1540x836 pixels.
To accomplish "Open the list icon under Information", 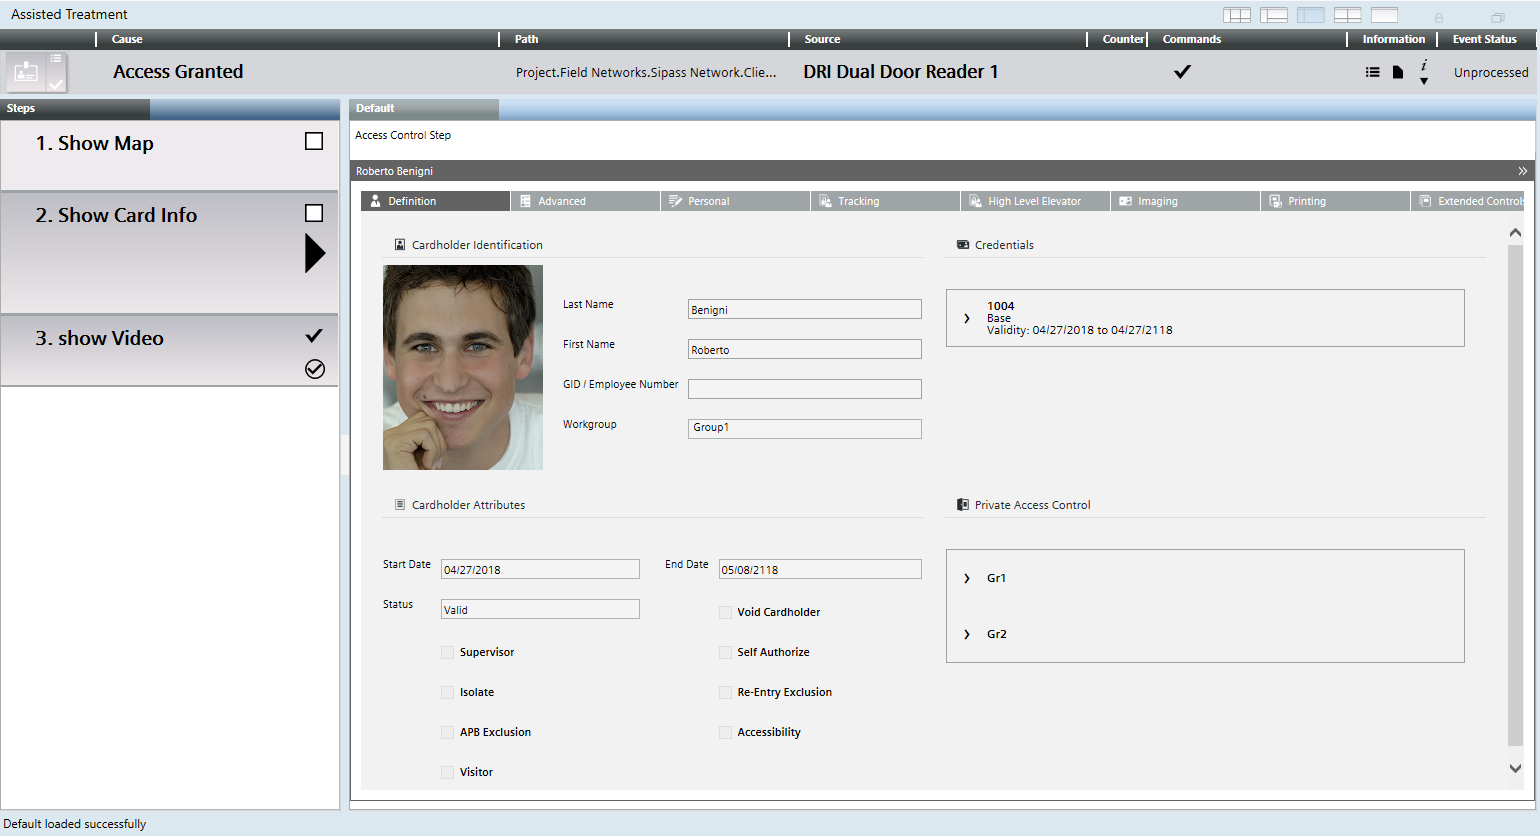I will [1372, 72].
